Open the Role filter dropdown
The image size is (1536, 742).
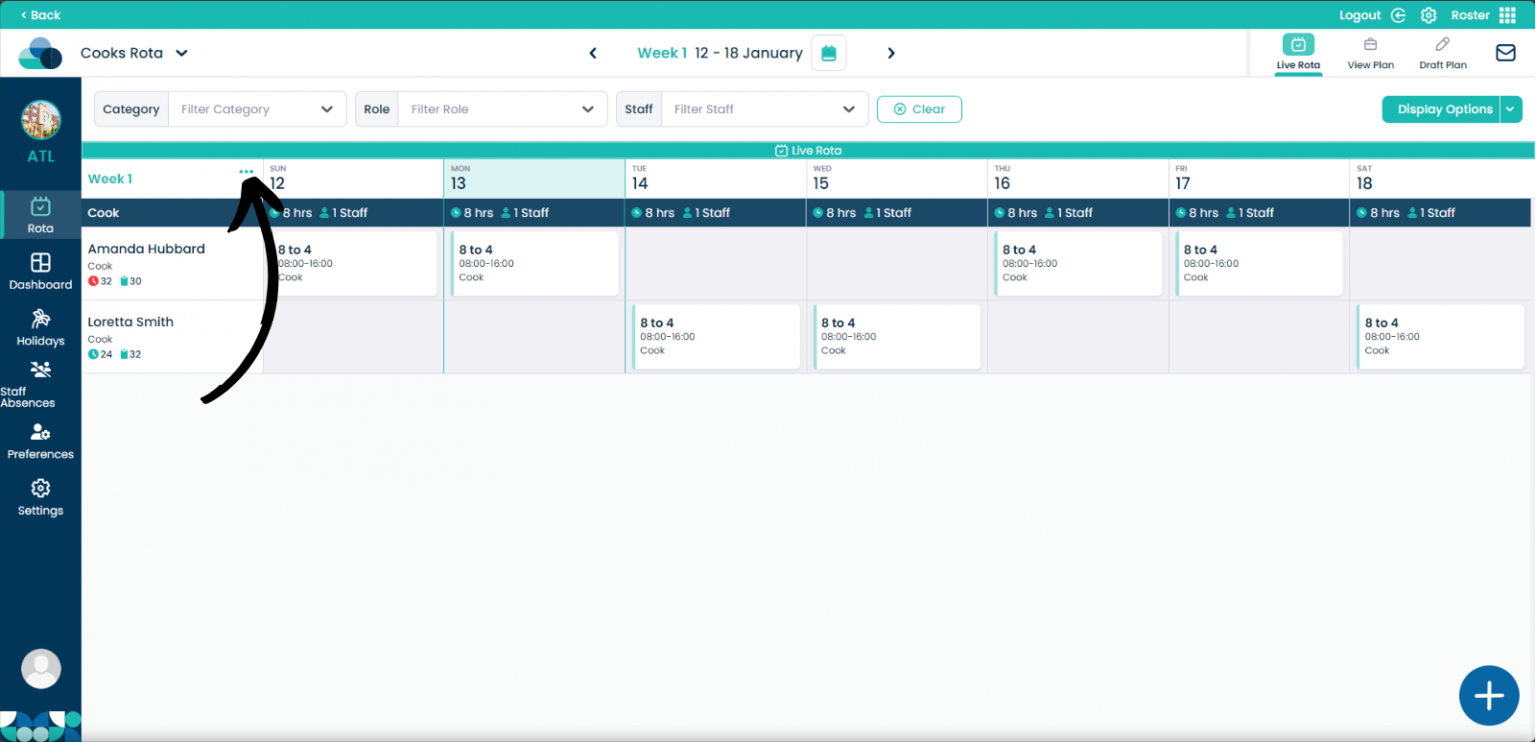502,108
